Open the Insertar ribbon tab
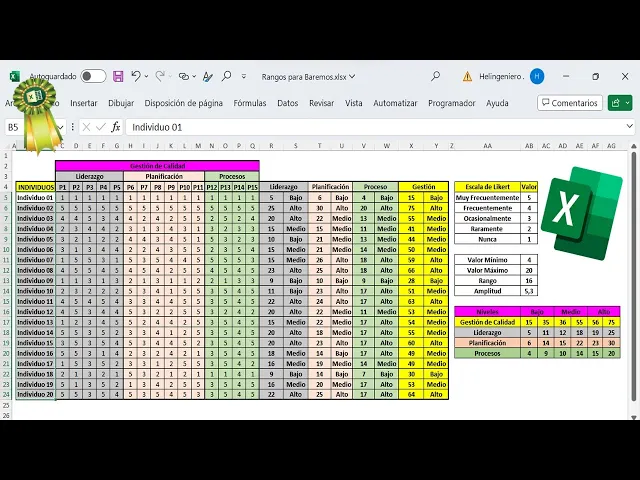 pyautogui.click(x=84, y=103)
